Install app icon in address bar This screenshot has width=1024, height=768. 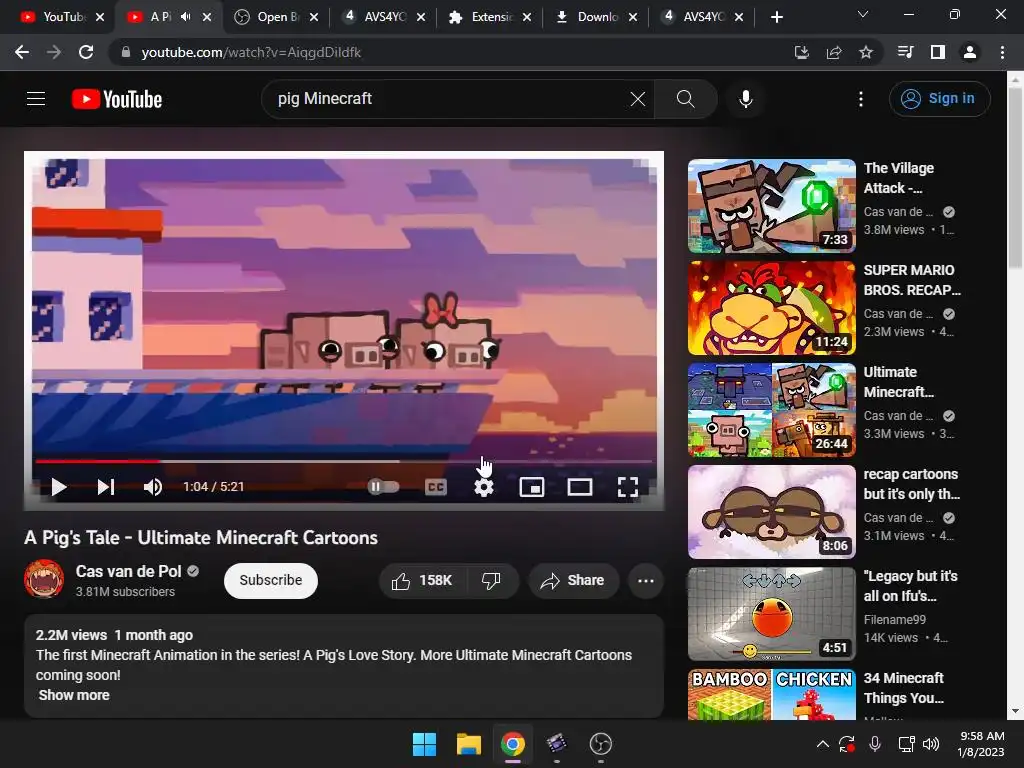click(x=802, y=52)
